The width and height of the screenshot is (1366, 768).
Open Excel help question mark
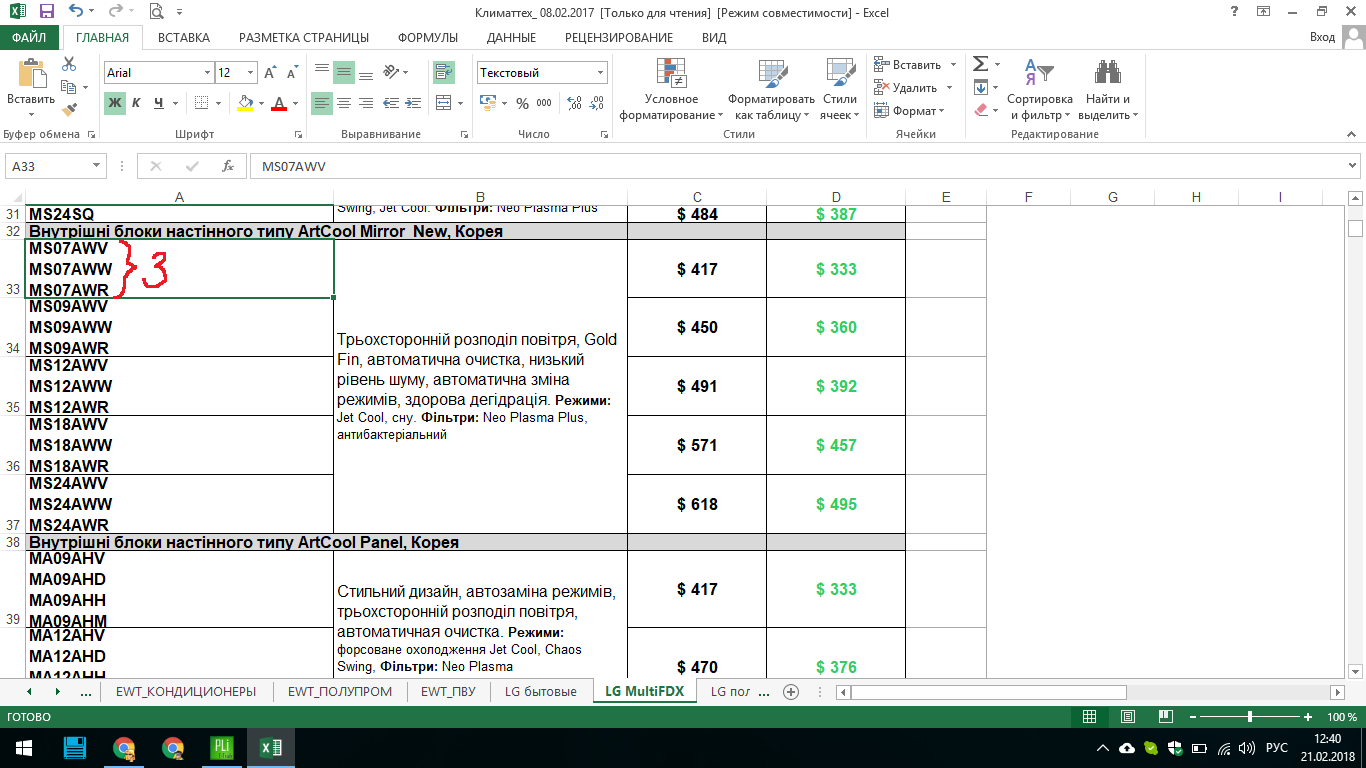1236,11
